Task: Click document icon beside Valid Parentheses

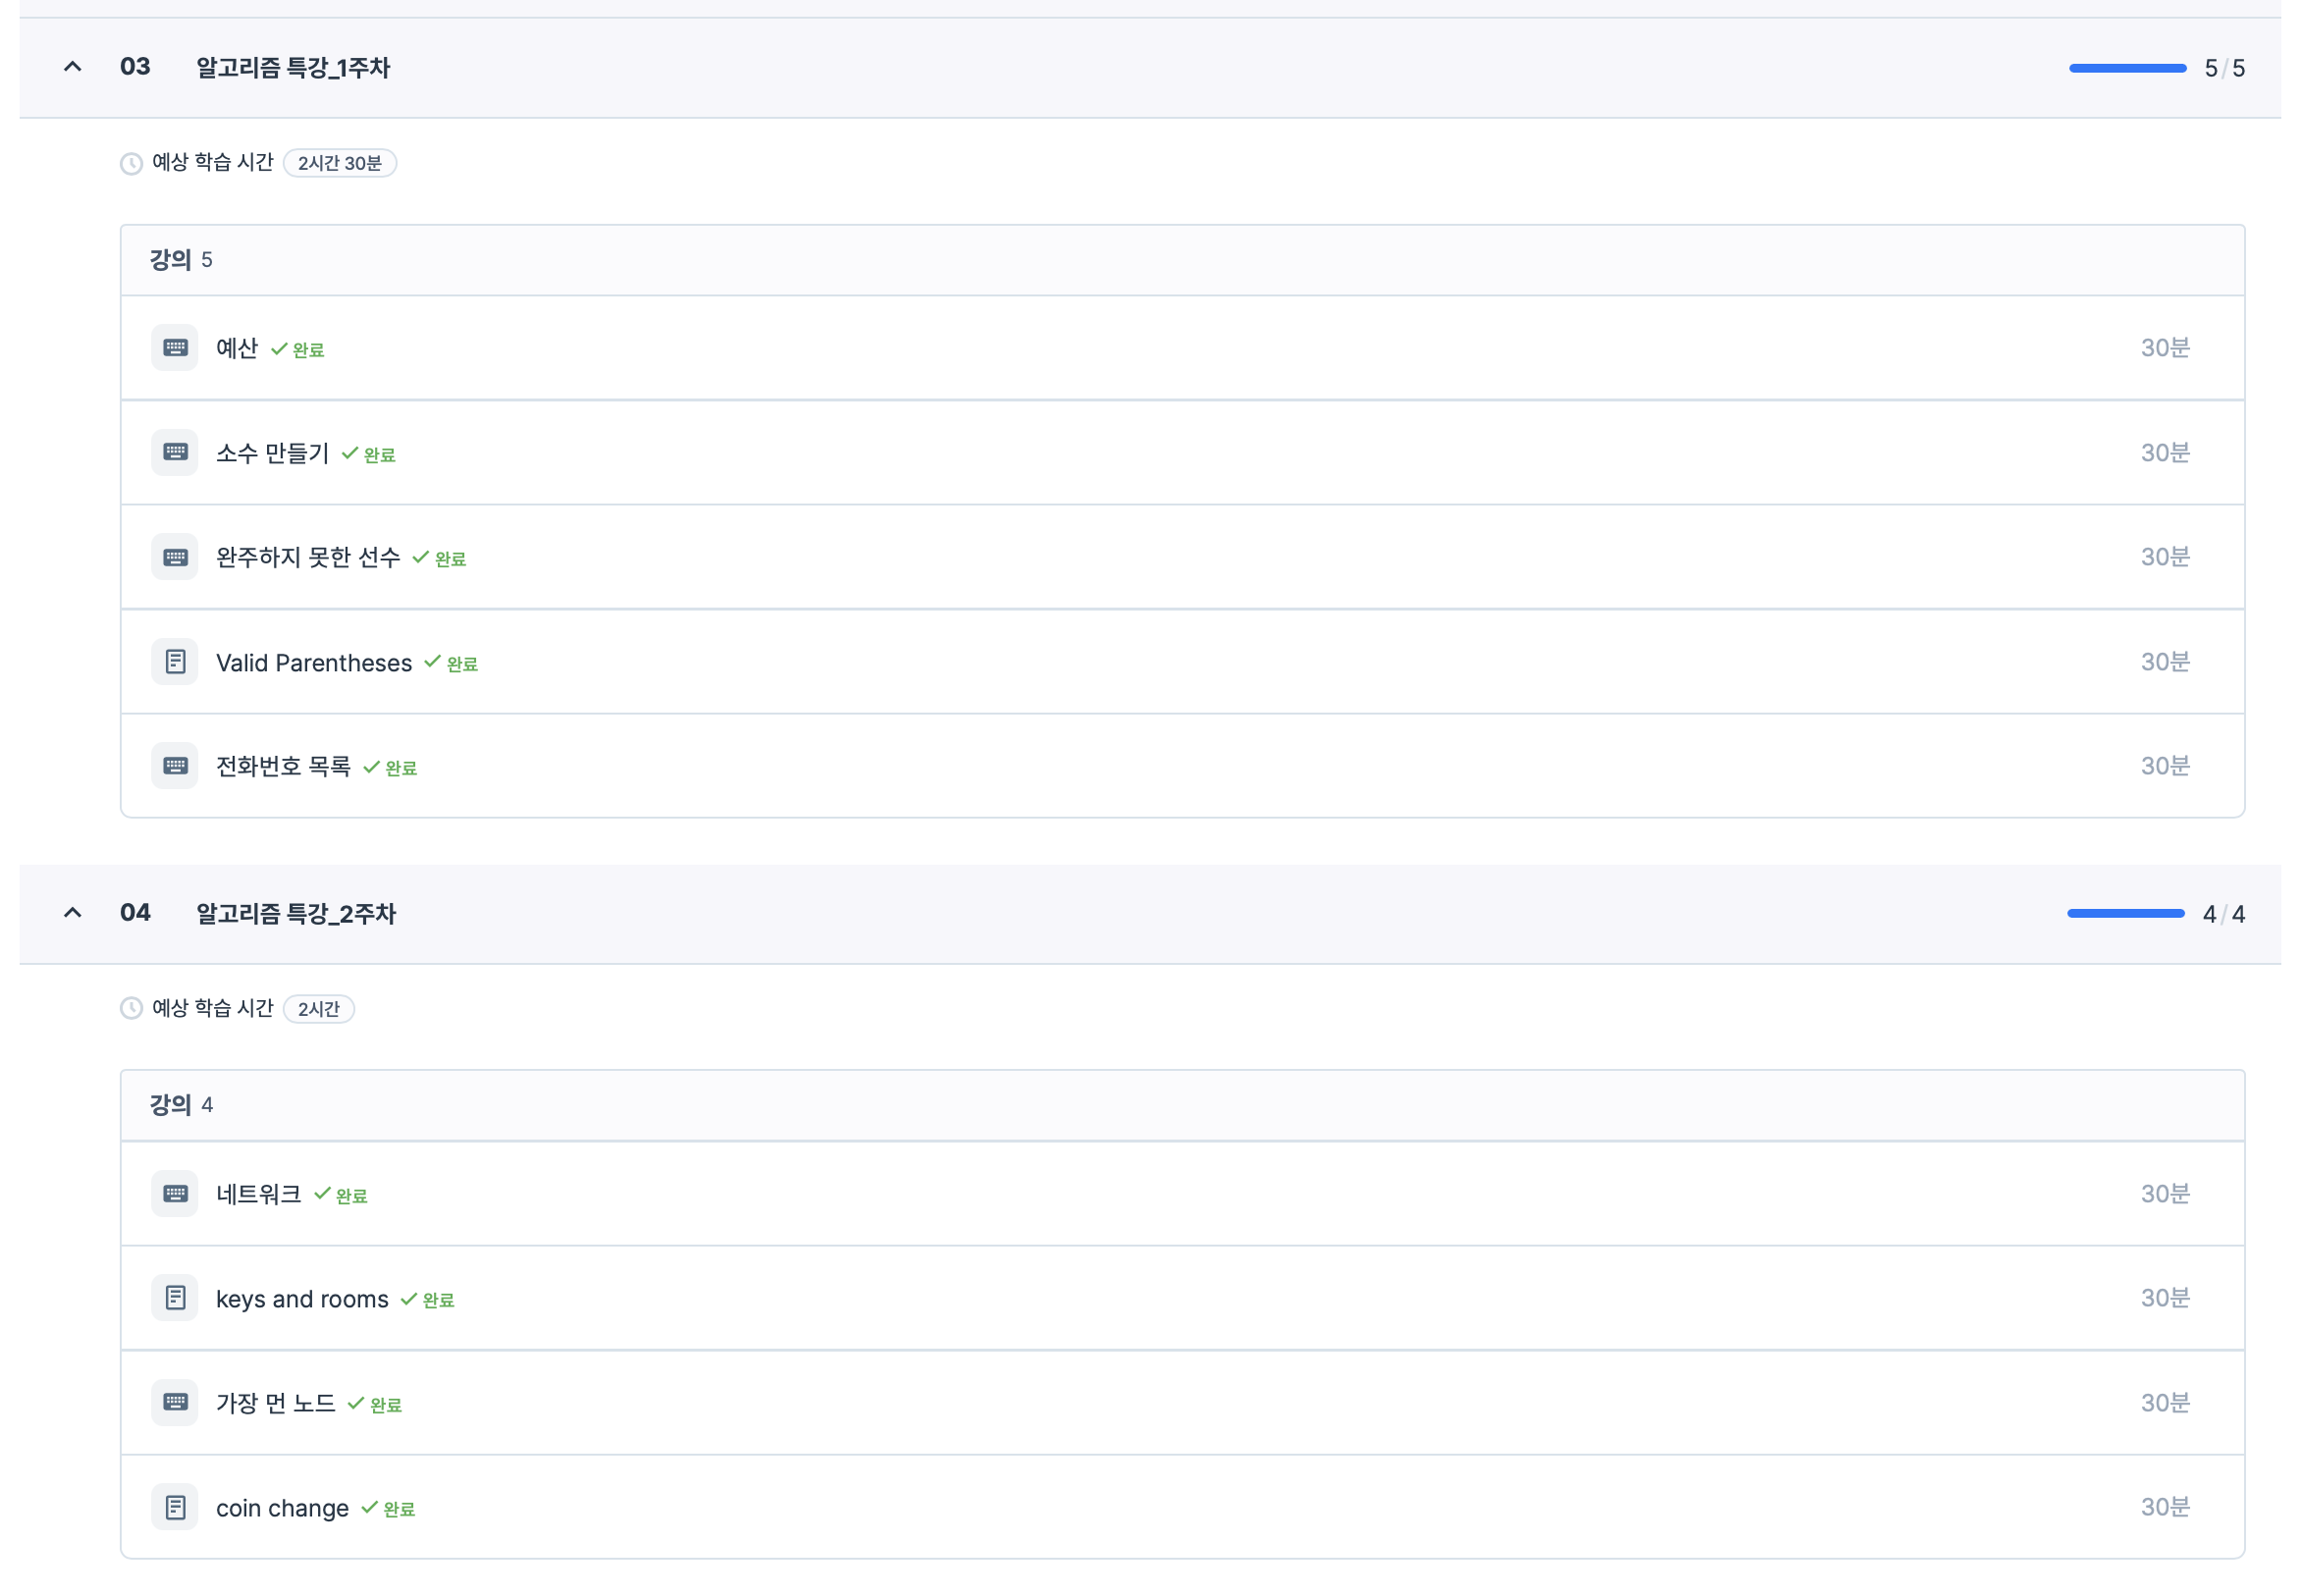Action: pos(175,662)
